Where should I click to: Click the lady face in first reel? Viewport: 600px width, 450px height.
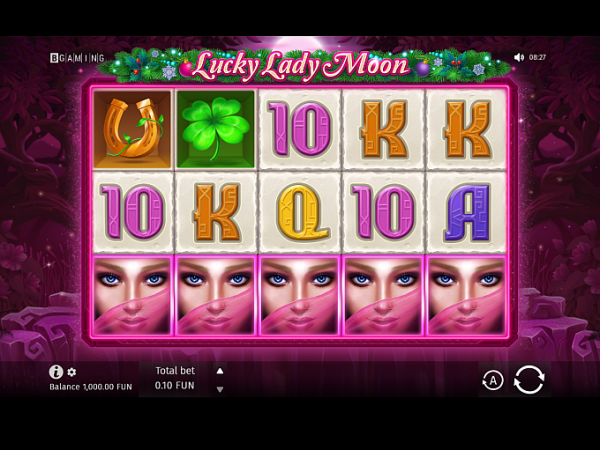[132, 296]
